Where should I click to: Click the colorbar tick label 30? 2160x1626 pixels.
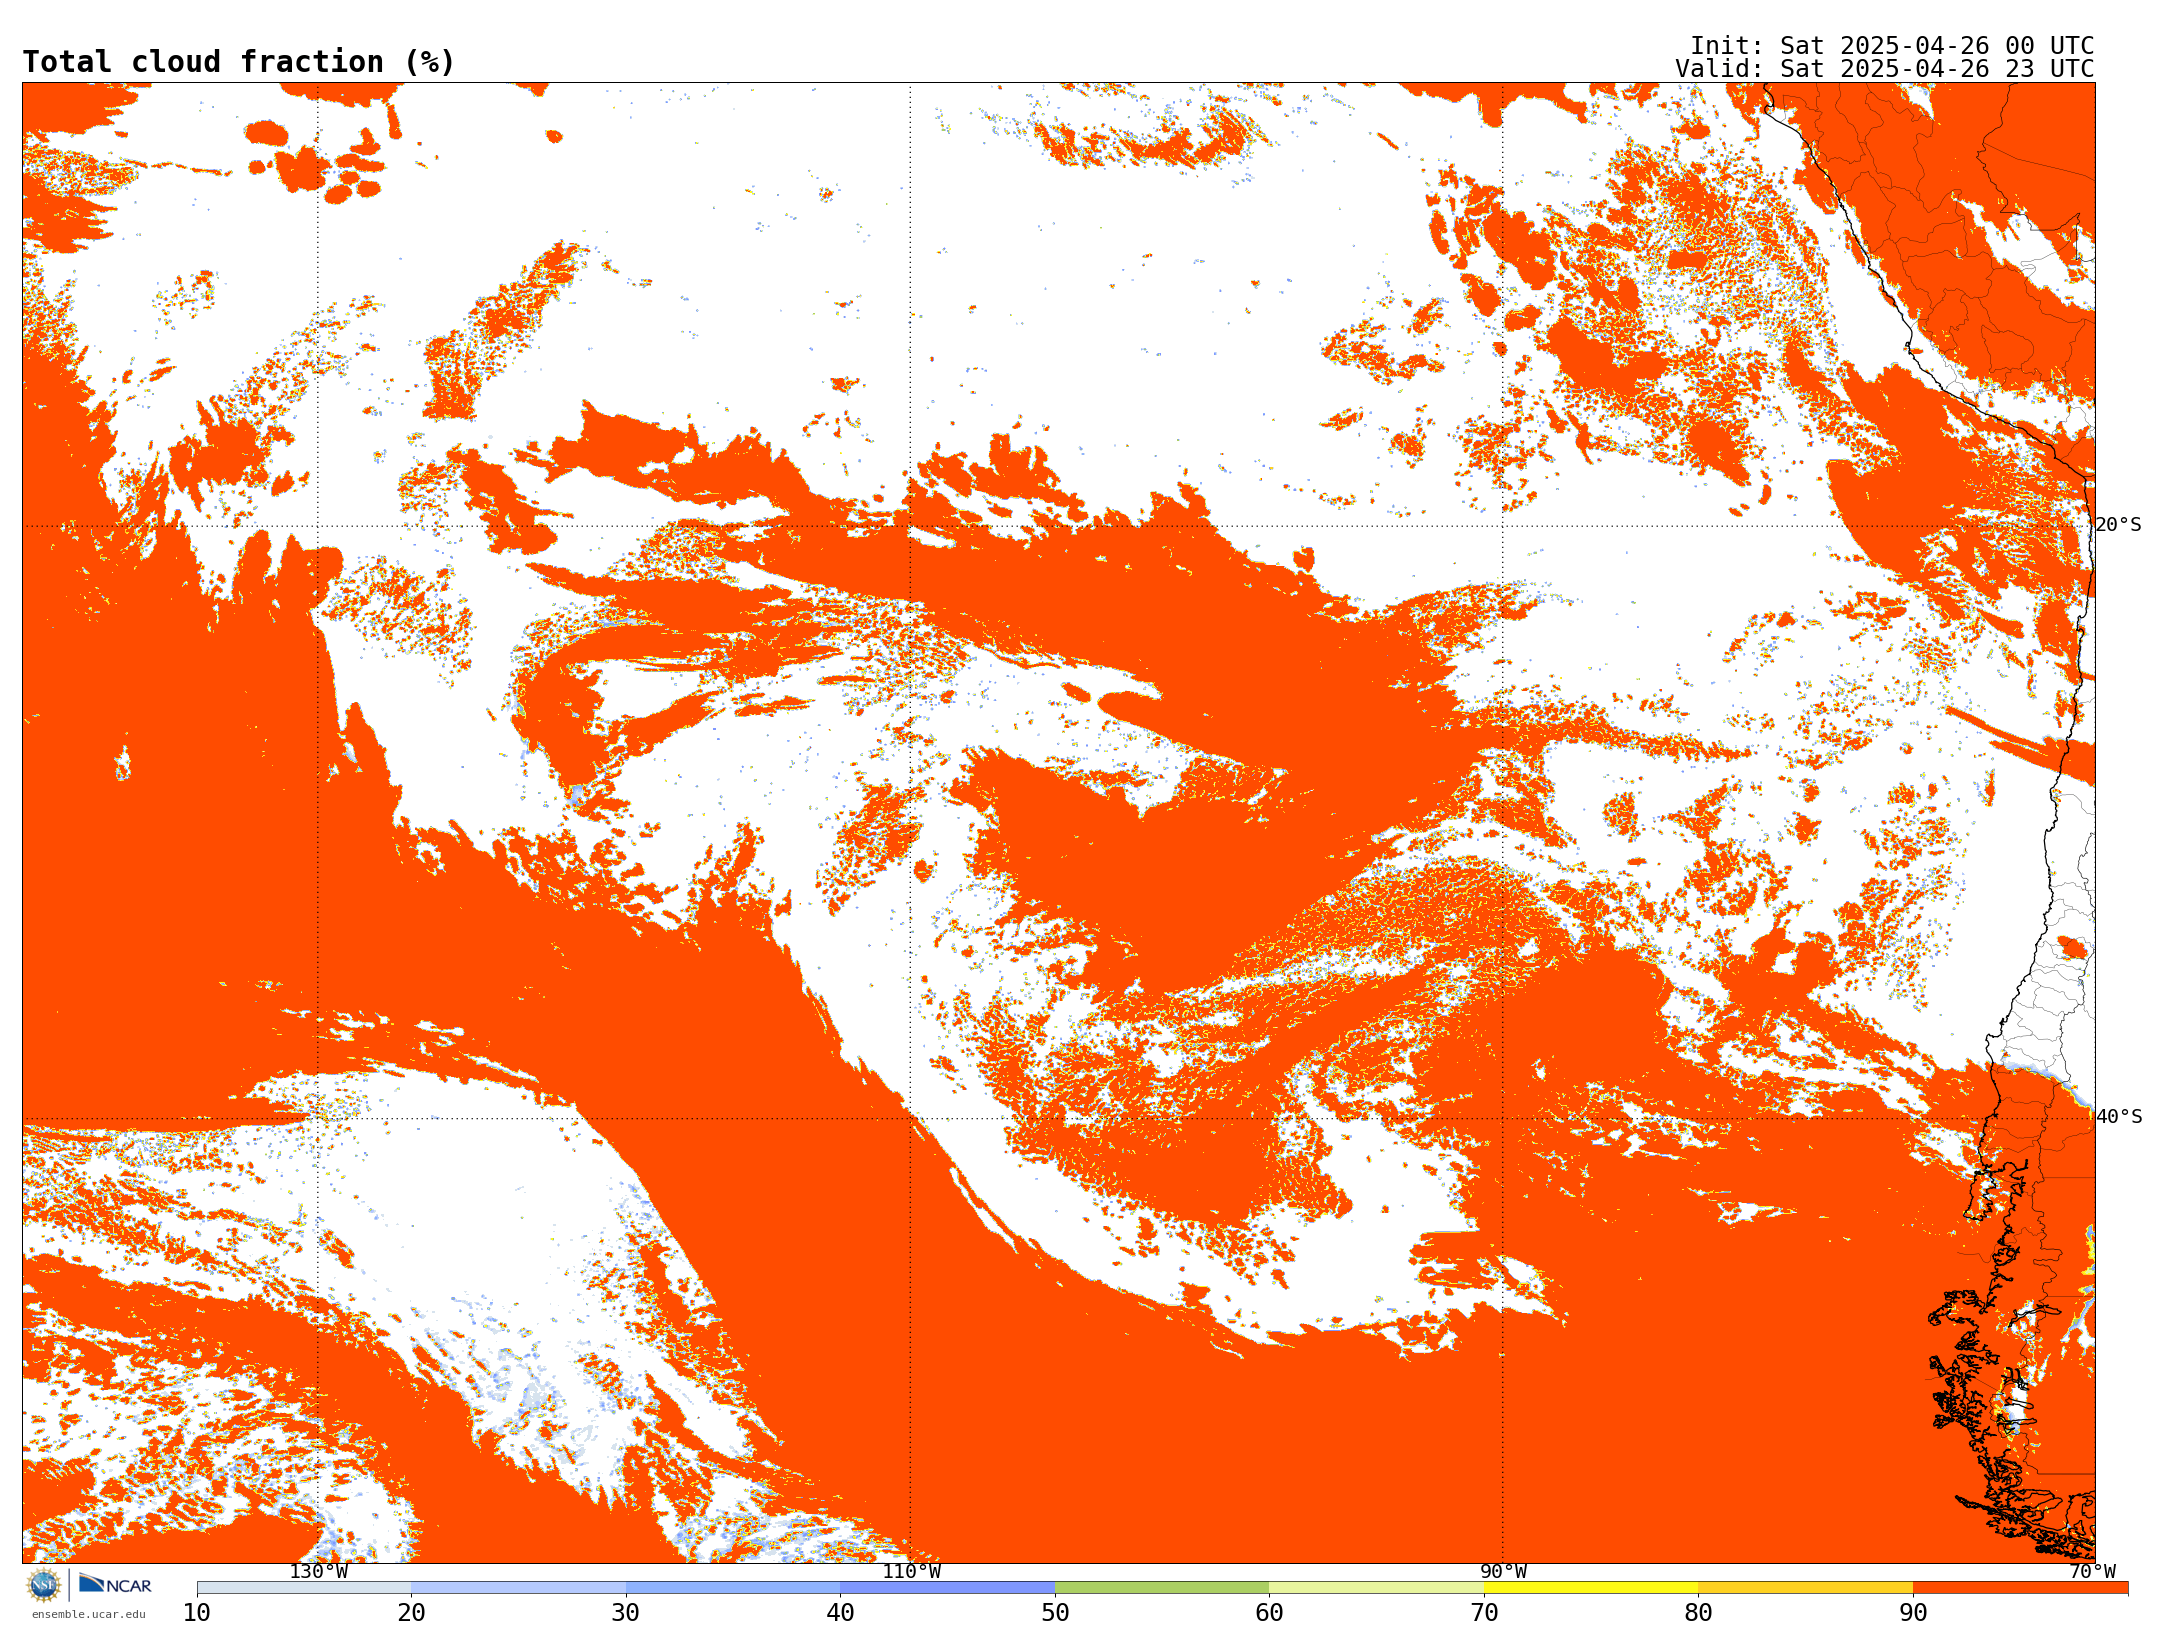pos(626,1613)
